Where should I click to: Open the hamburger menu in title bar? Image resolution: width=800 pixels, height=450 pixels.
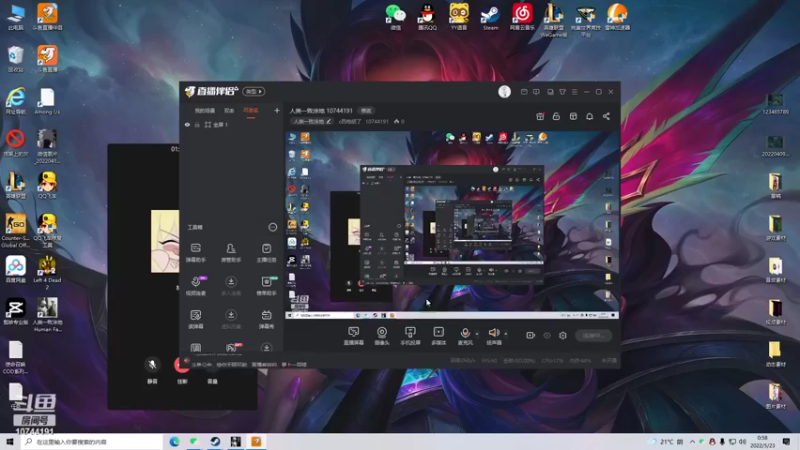[574, 92]
